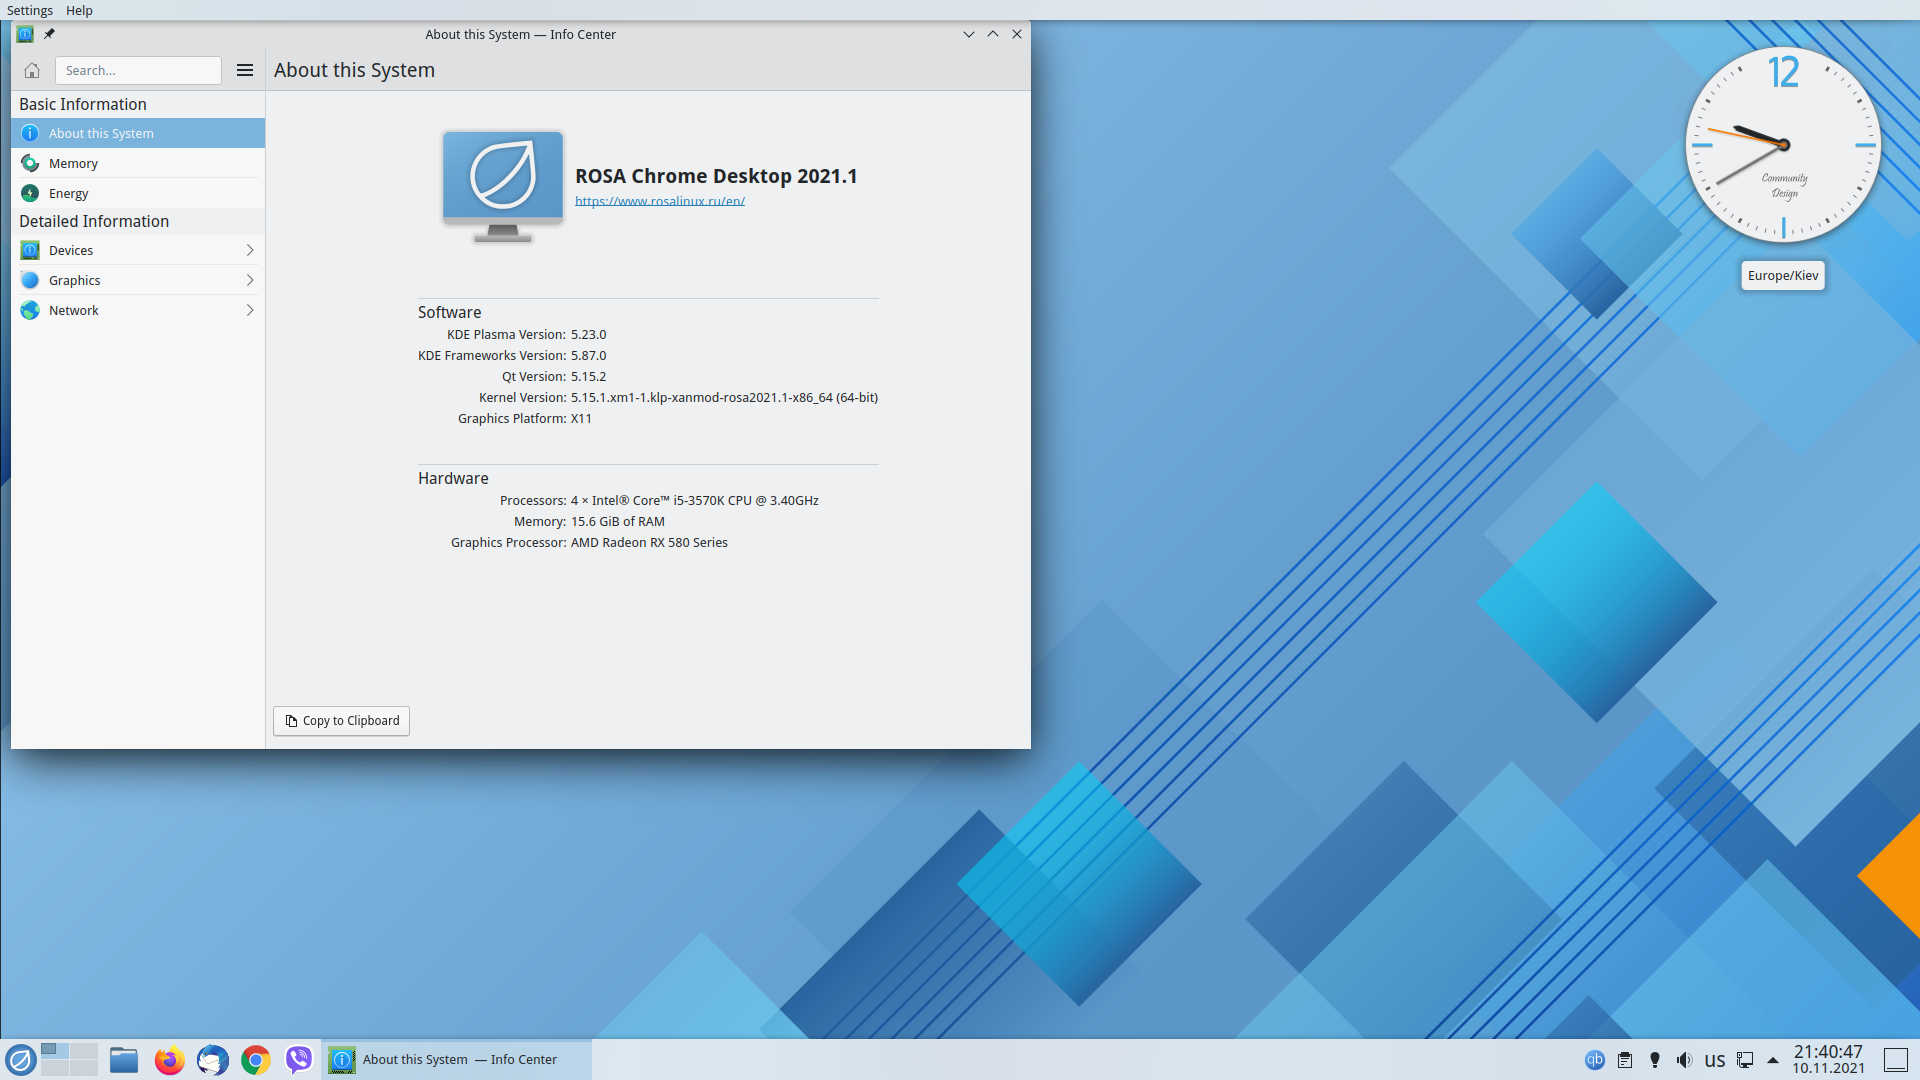Open the hamburger menu beside search
1920x1080 pixels.
tap(245, 70)
